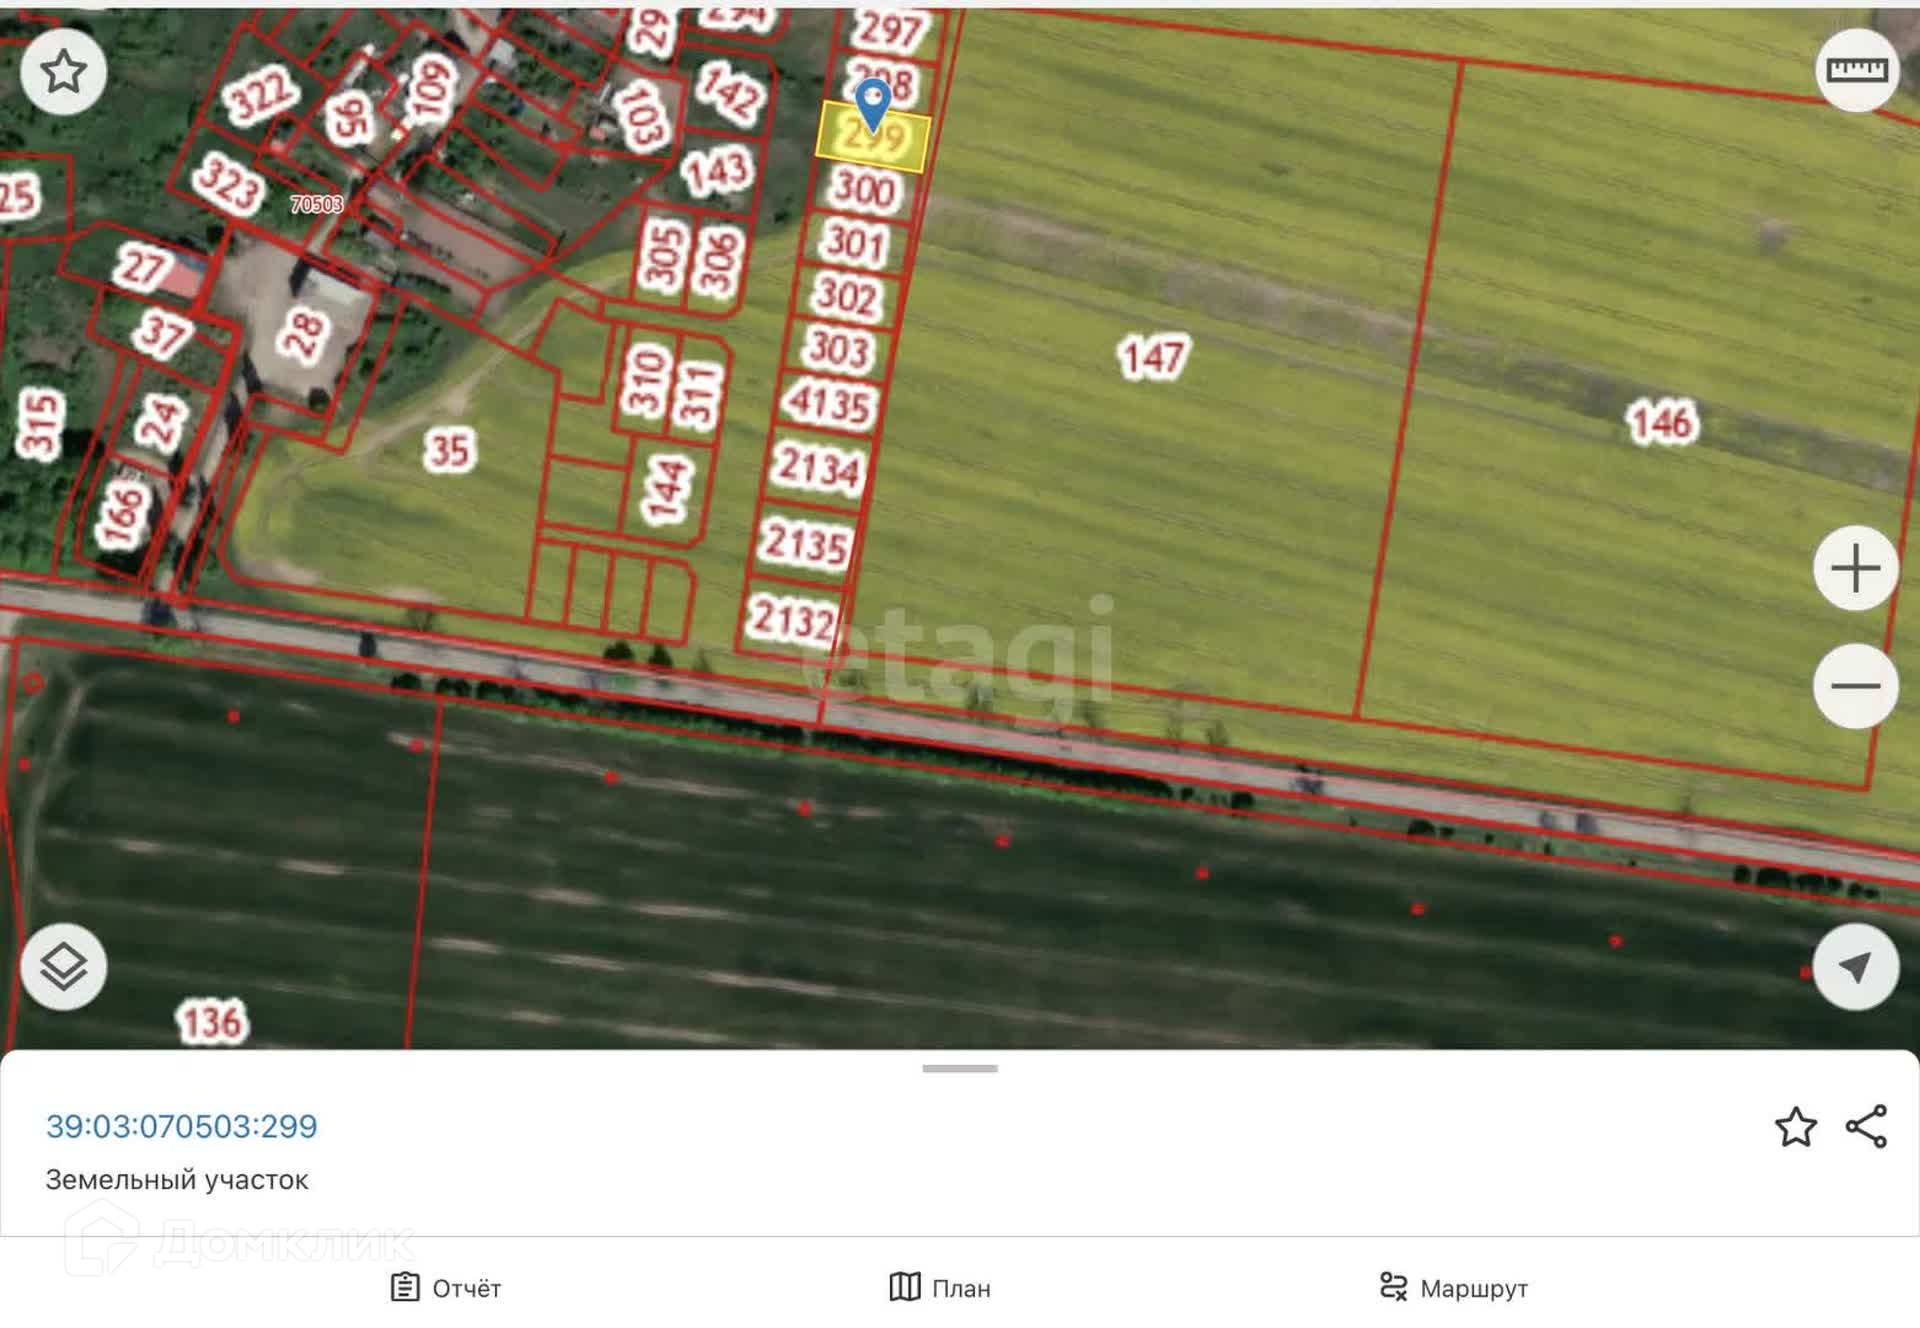Expand the bottom sheet drag handle
Screen dimensions: 1920x1328
coord(960,1069)
